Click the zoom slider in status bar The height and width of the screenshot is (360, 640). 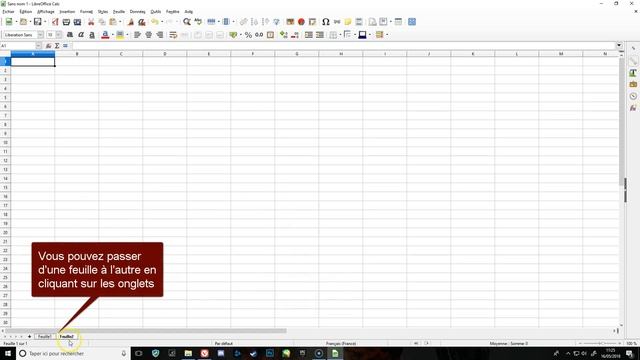(x=600, y=343)
